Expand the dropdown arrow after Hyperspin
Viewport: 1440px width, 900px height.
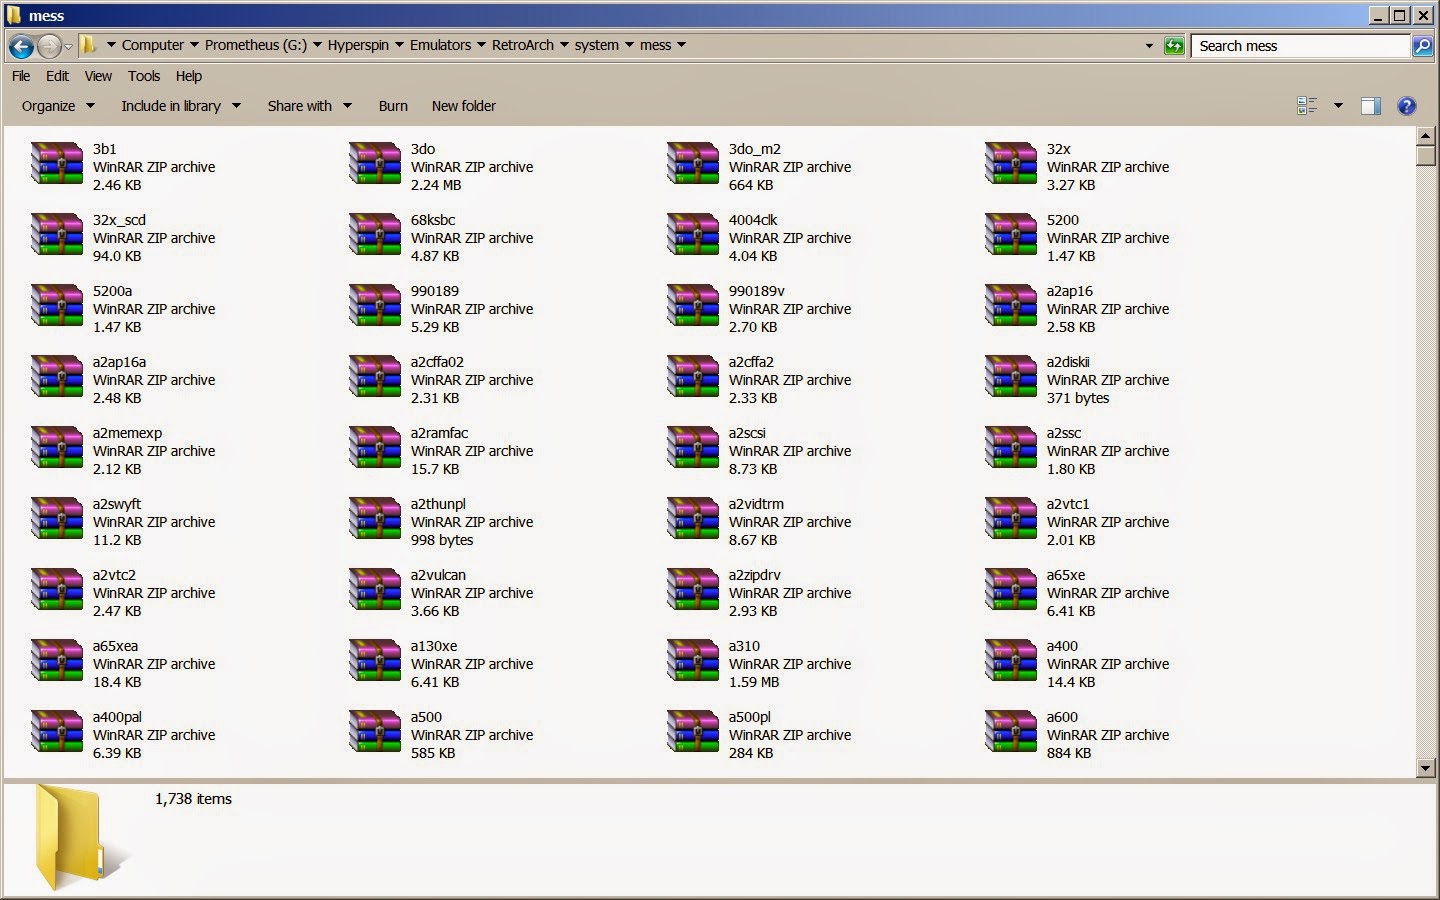tap(399, 45)
